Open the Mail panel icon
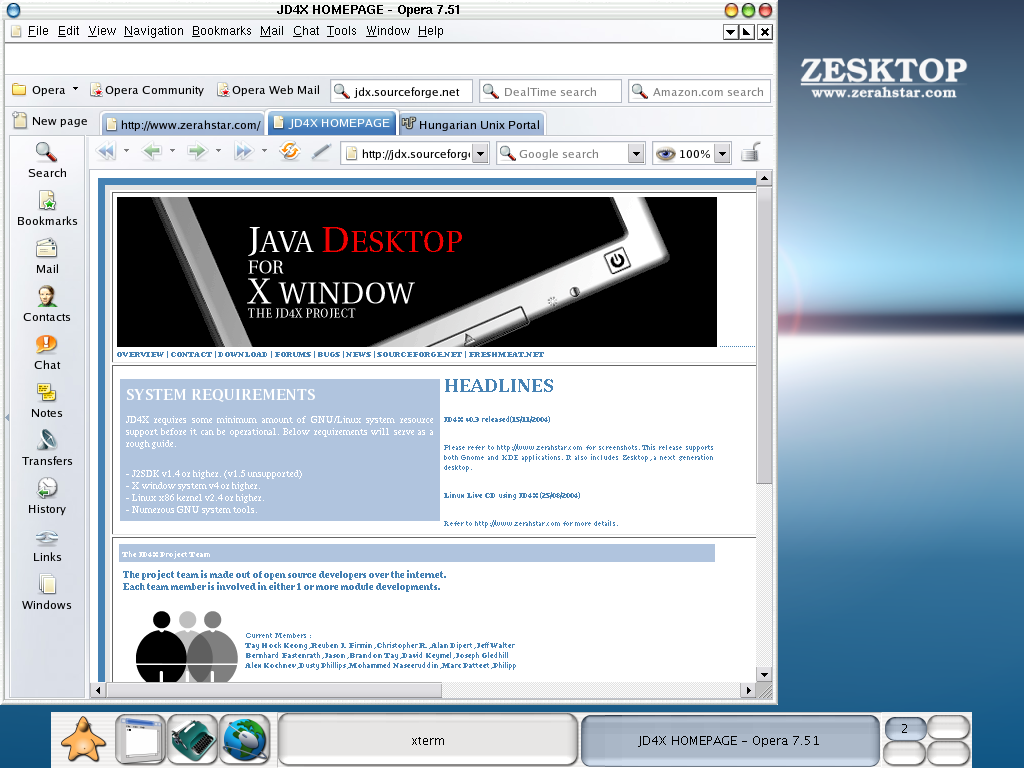 (47, 256)
